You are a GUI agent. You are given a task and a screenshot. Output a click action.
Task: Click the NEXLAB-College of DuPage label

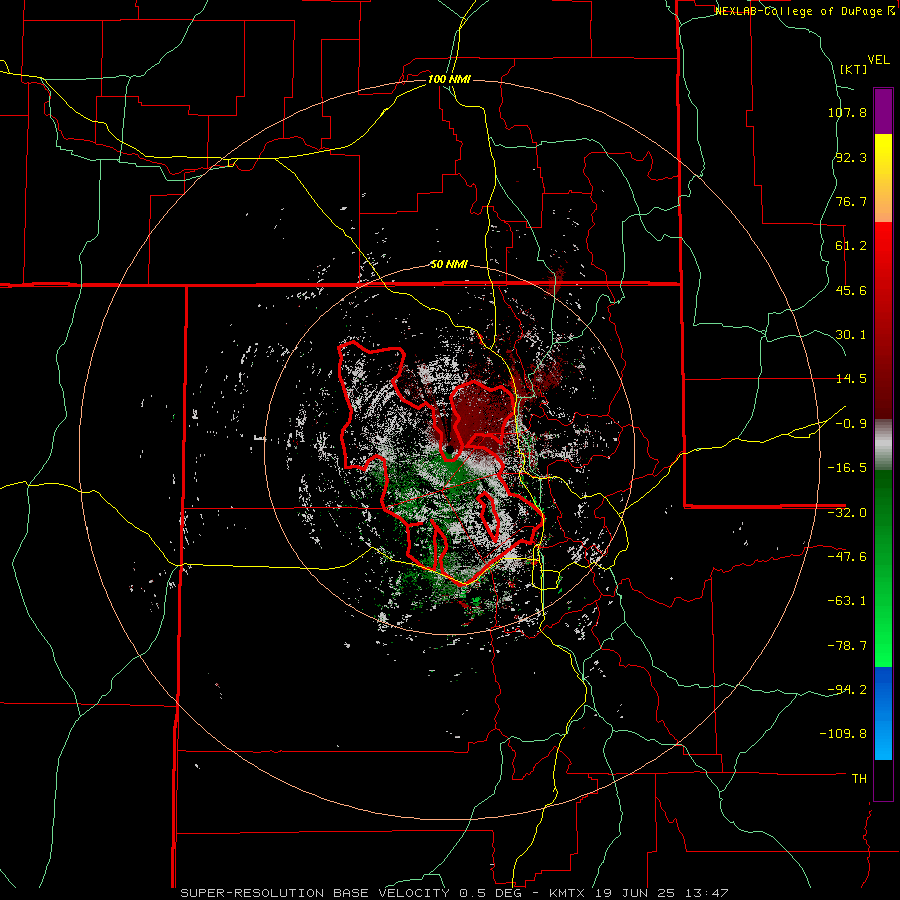[x=800, y=11]
